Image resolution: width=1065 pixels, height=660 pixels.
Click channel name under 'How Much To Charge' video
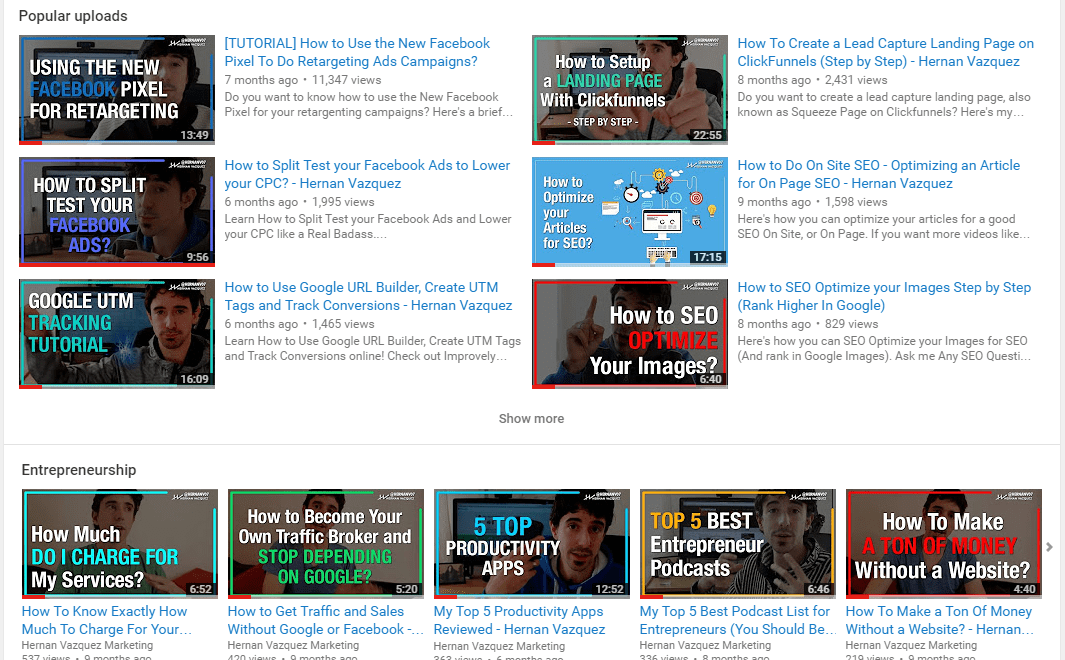(87, 645)
